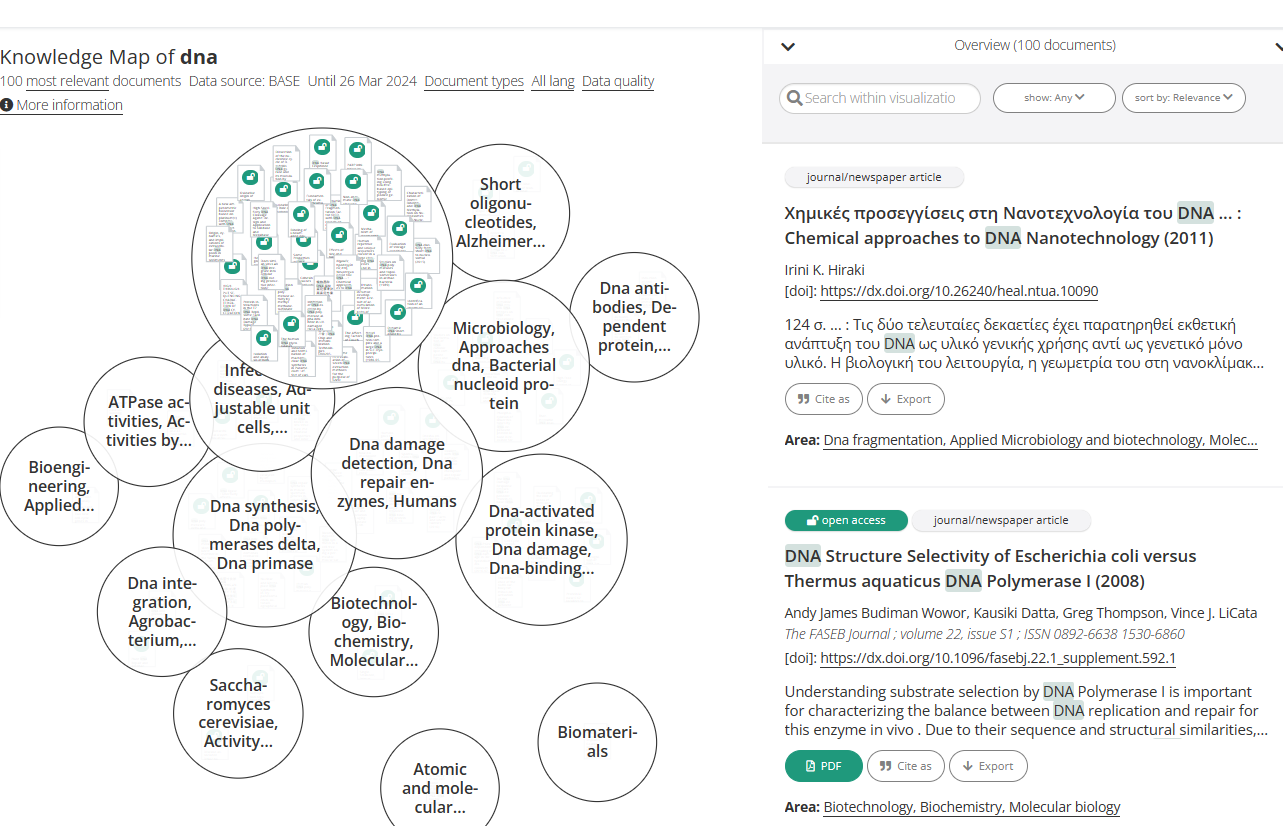
Task: Open PDF of DNA Structure Selectivity paper
Action: pyautogui.click(x=823, y=766)
